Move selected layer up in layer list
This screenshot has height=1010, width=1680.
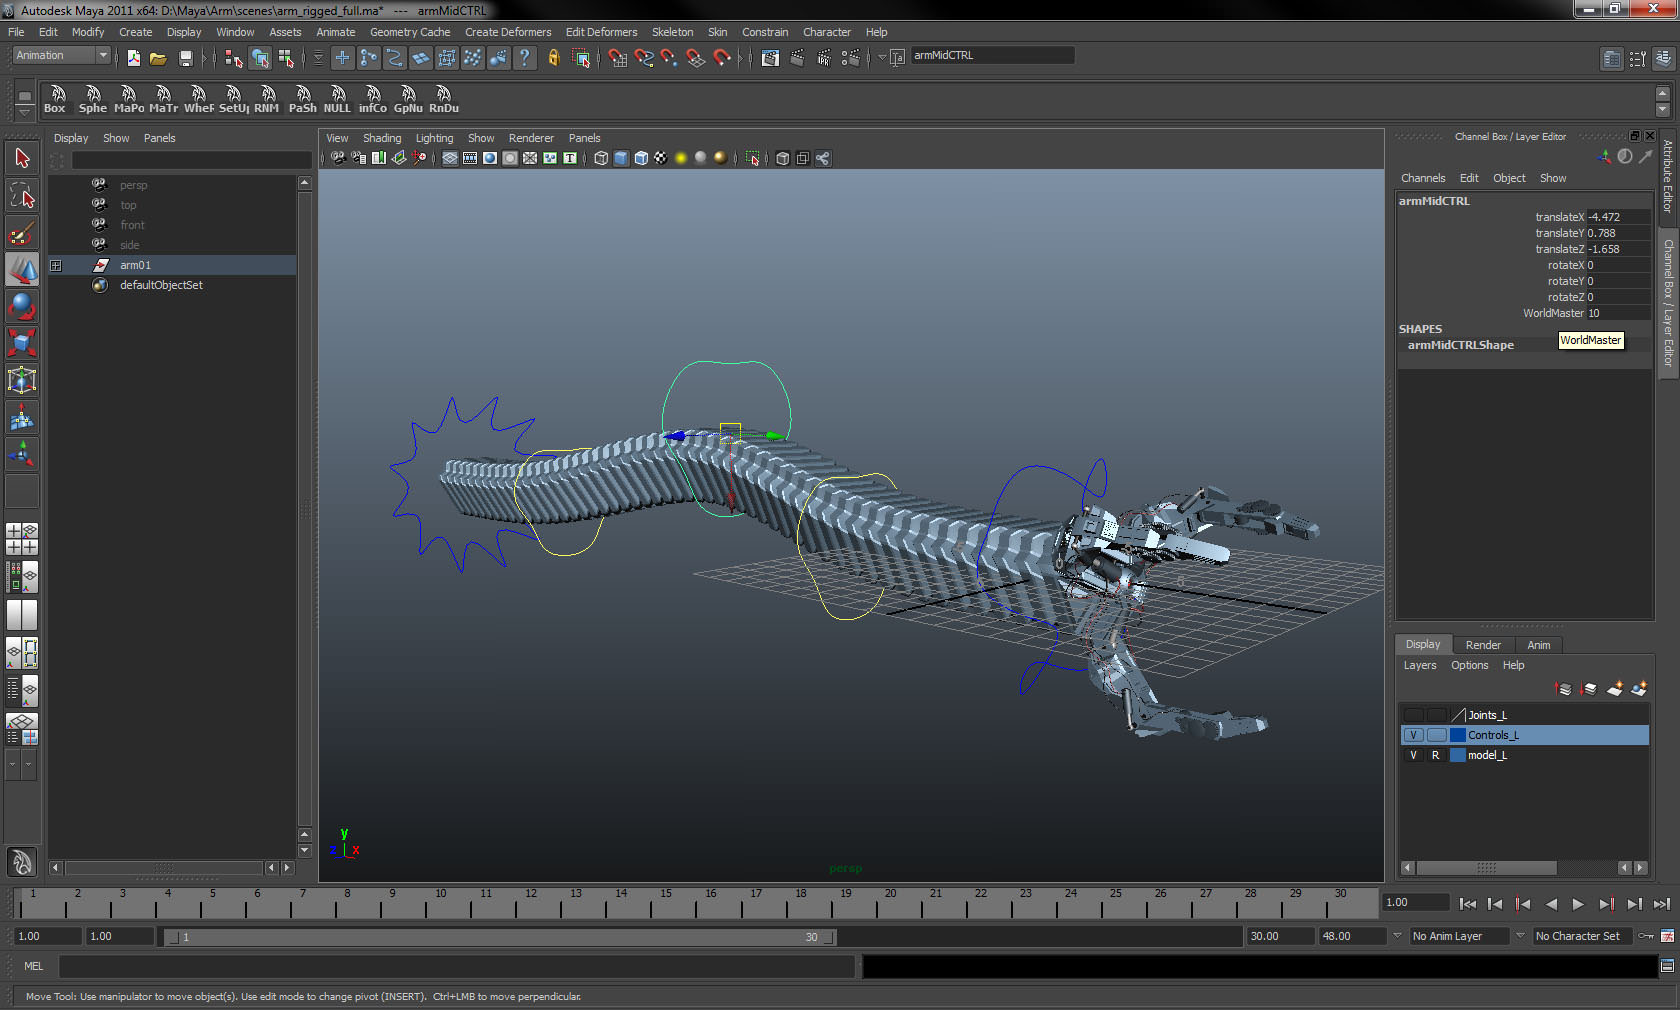coord(1565,688)
